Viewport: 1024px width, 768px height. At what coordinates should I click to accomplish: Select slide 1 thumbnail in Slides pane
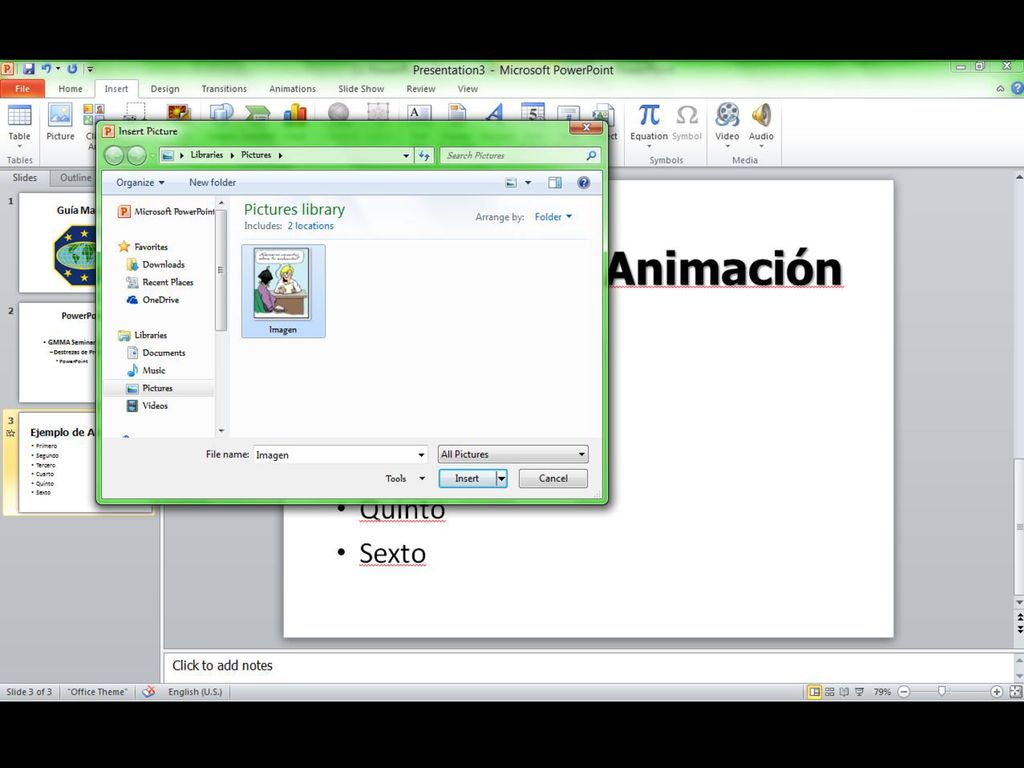coord(57,243)
